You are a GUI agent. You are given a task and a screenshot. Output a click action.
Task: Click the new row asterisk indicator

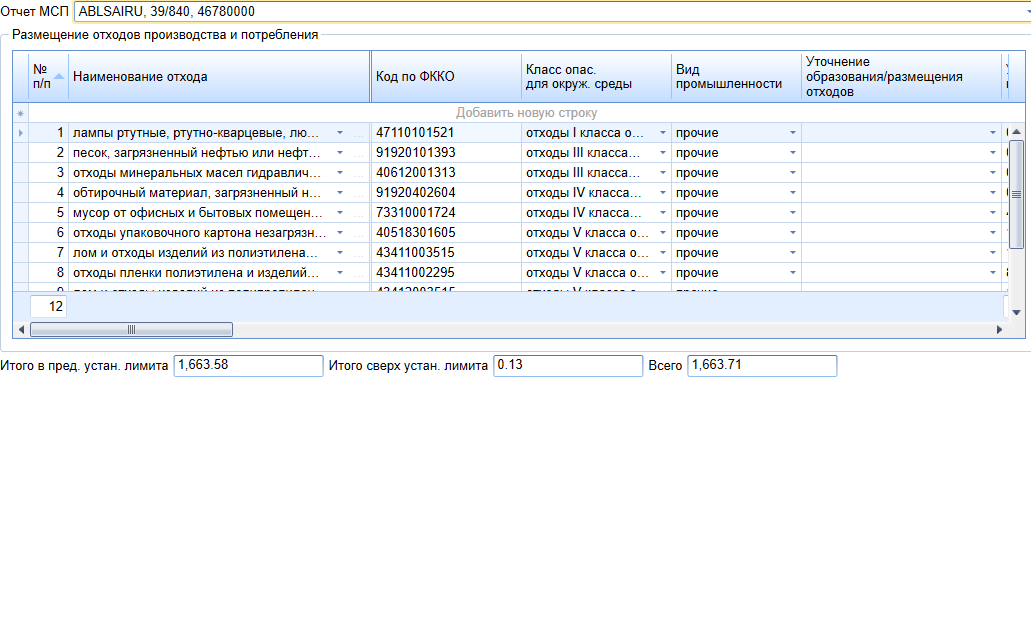[x=20, y=113]
